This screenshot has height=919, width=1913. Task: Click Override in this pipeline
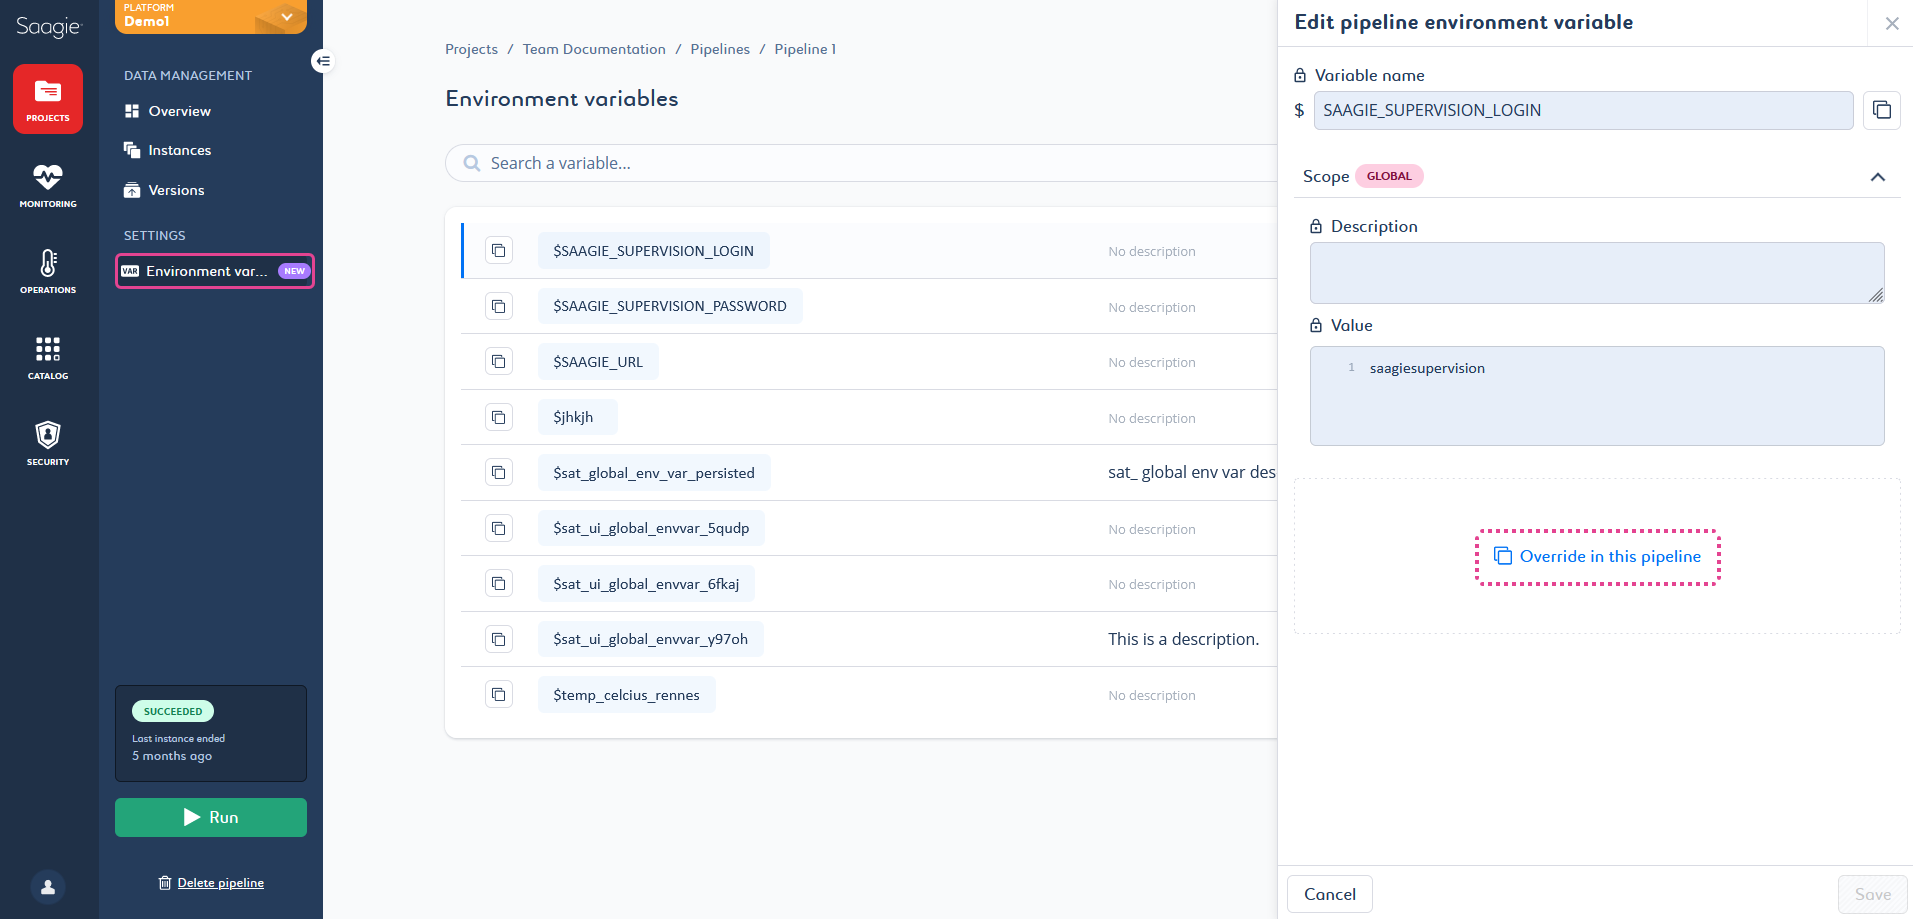coord(1598,557)
